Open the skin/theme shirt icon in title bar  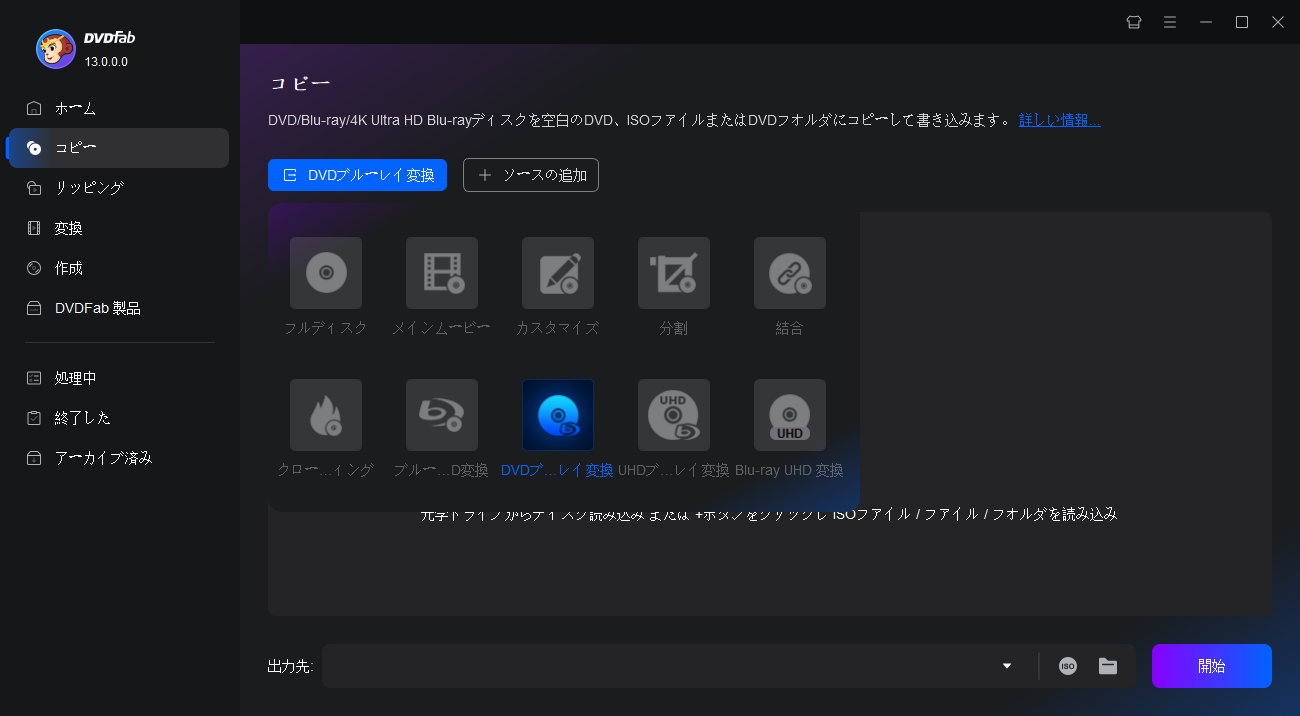point(1134,22)
